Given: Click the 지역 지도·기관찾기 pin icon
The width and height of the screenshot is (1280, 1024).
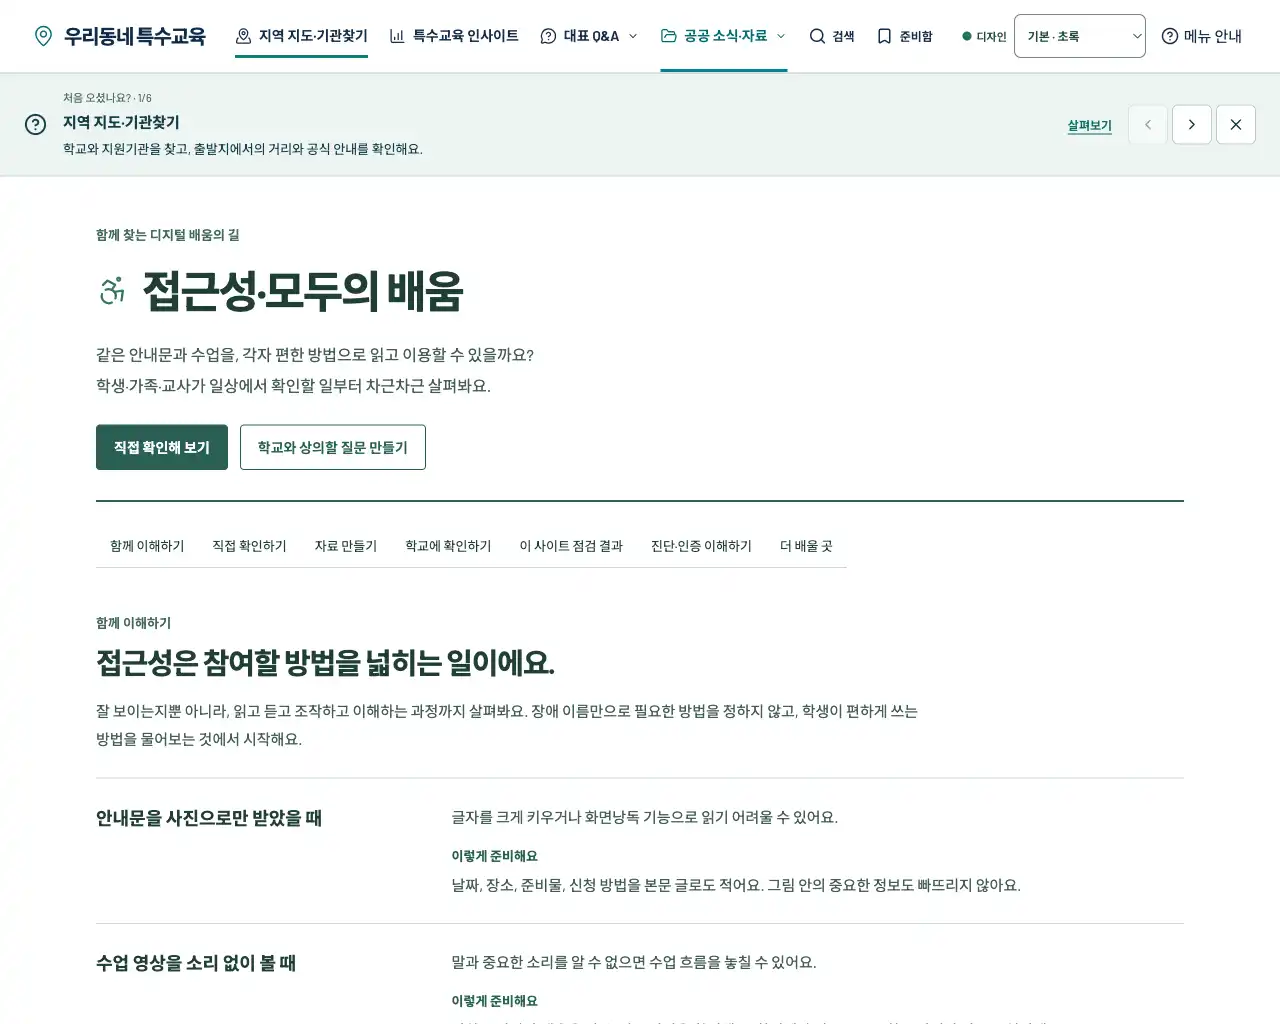Looking at the screenshot, I should tap(243, 36).
